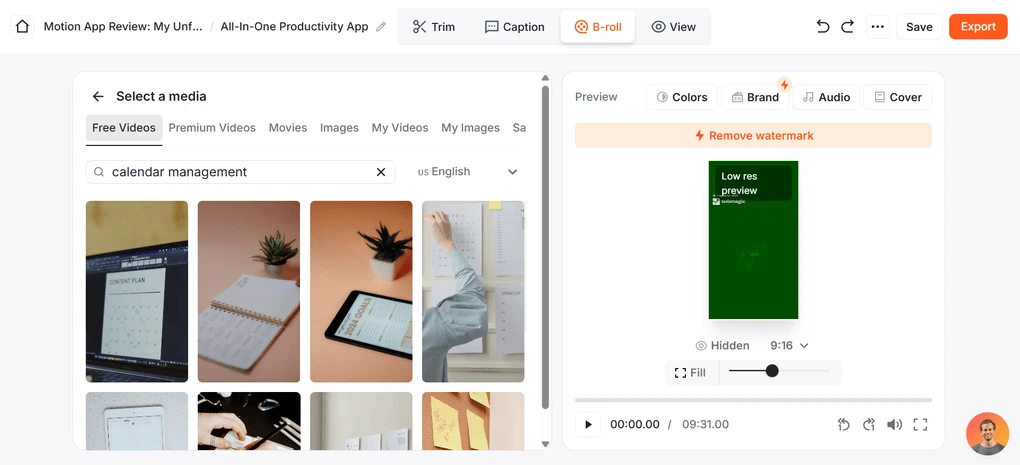Open the Colors settings panel
The image size is (1020, 465).
[682, 97]
